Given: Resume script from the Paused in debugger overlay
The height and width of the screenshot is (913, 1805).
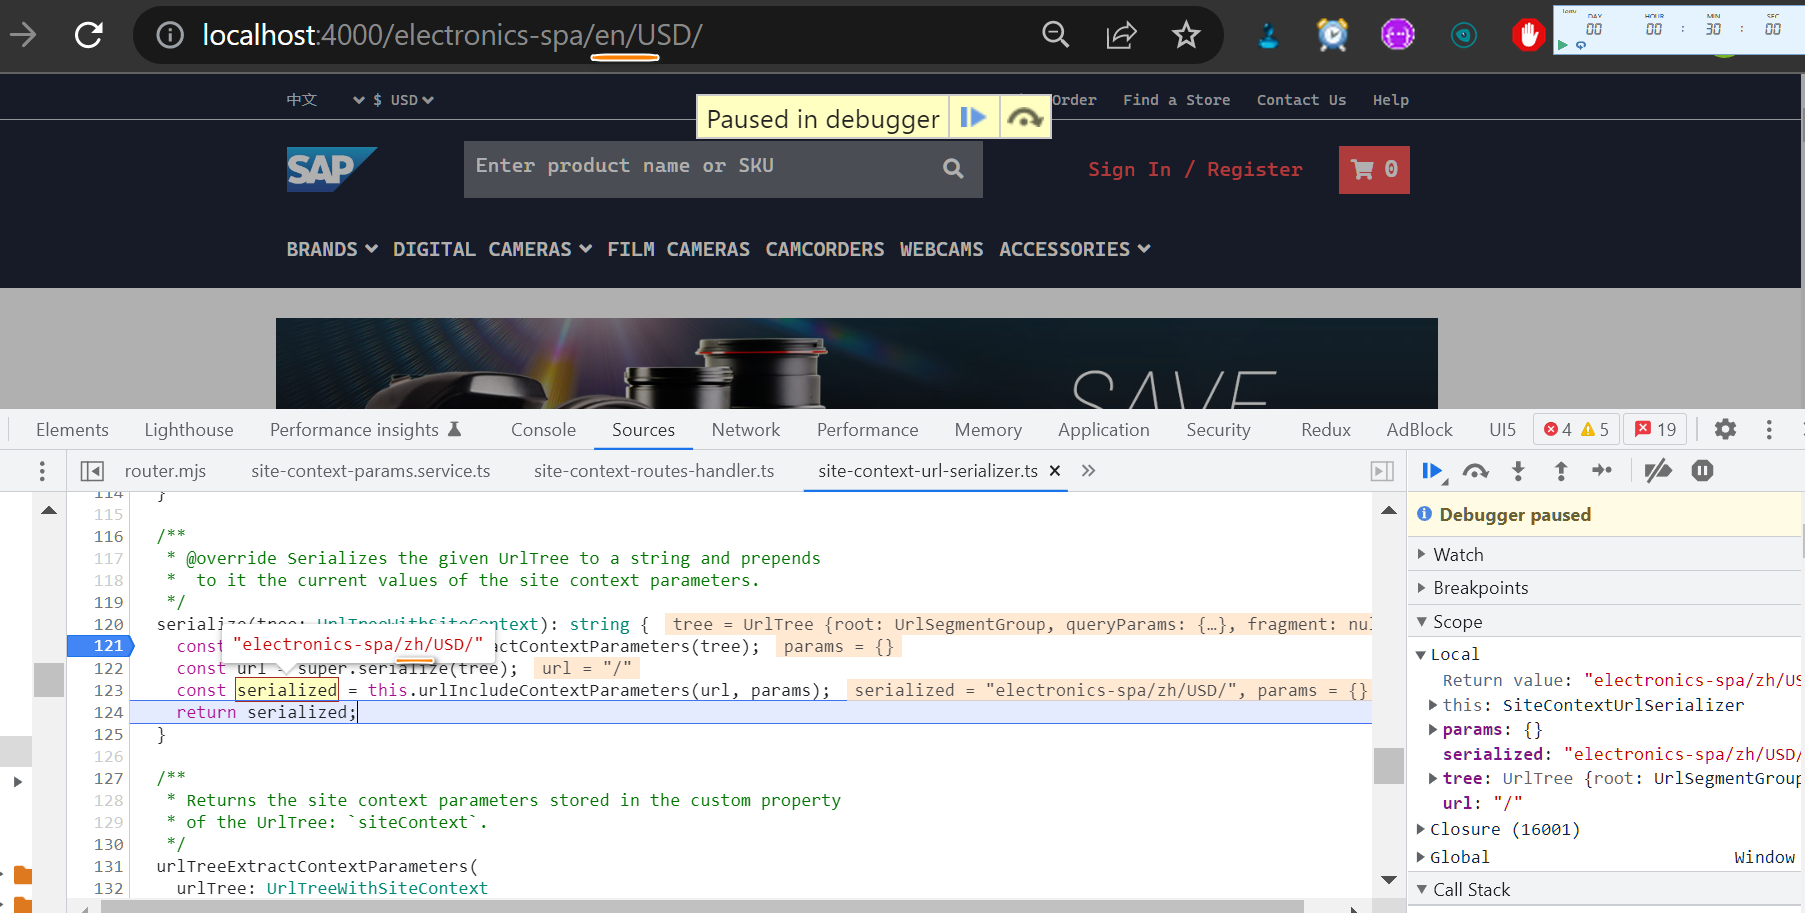Looking at the screenshot, I should (973, 118).
